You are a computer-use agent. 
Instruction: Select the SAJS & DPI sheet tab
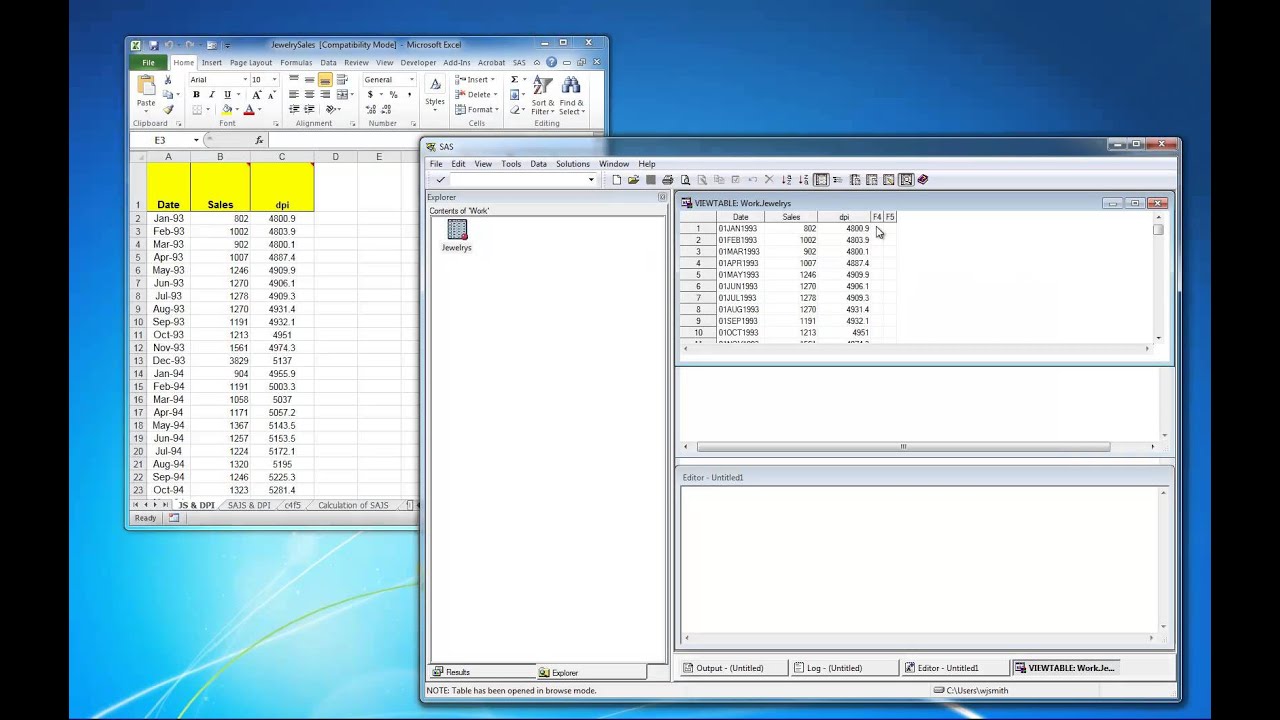249,505
